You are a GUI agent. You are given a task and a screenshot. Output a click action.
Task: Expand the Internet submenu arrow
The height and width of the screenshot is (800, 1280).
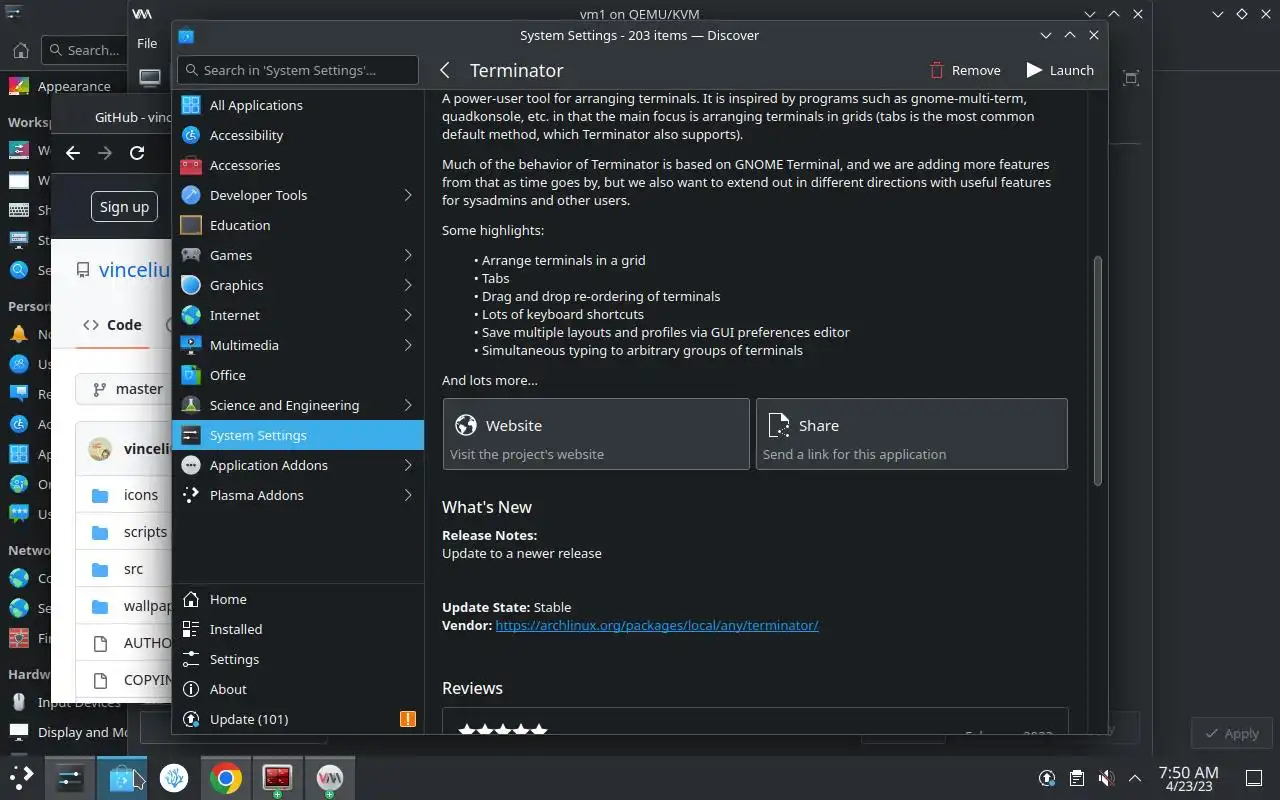pos(408,315)
